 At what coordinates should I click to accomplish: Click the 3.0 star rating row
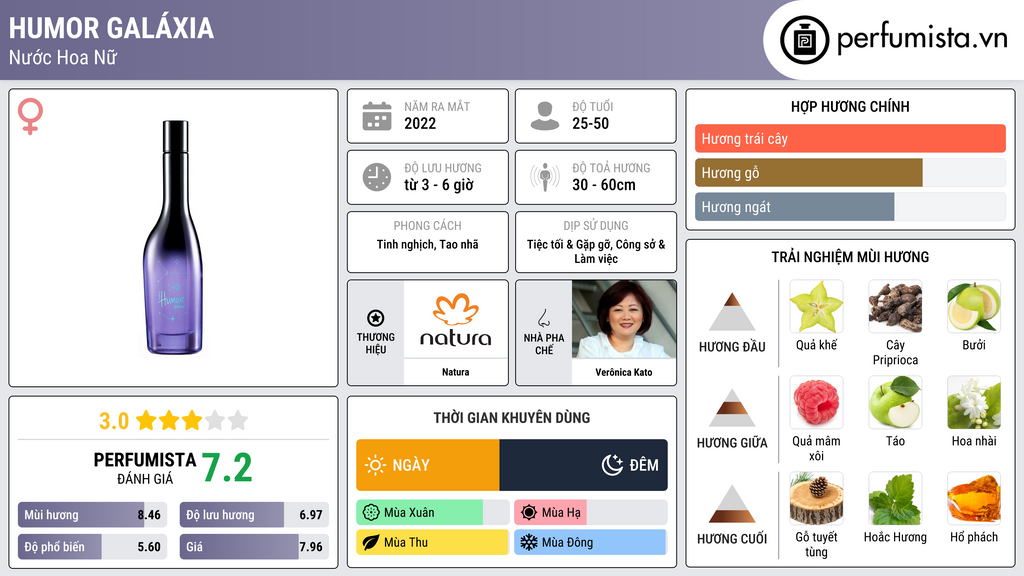[174, 421]
